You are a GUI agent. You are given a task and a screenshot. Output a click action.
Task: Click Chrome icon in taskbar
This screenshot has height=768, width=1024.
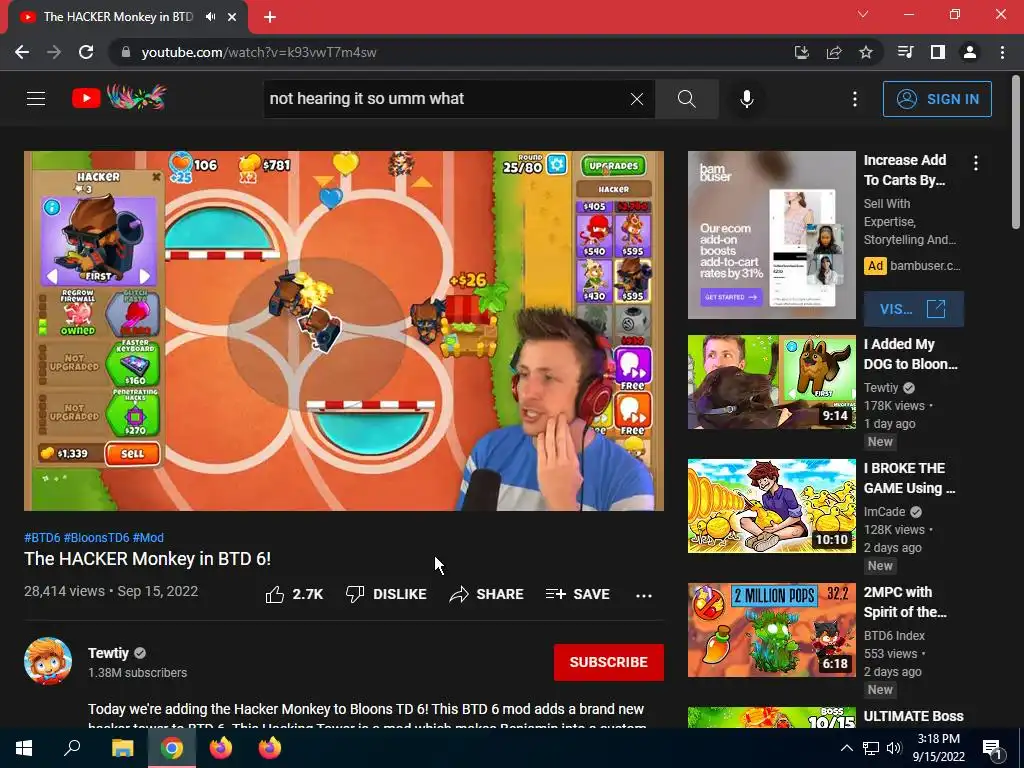(x=172, y=748)
